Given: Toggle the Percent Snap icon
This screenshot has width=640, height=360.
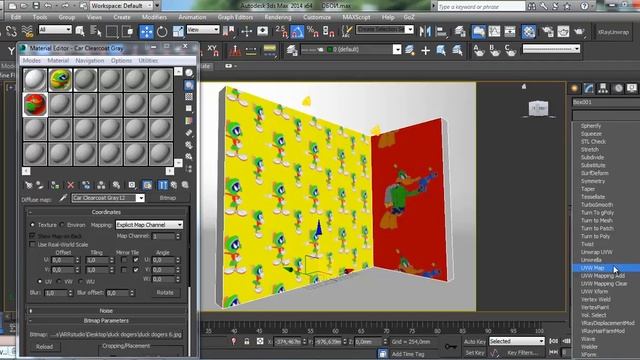Looking at the screenshot, I should (313, 32).
